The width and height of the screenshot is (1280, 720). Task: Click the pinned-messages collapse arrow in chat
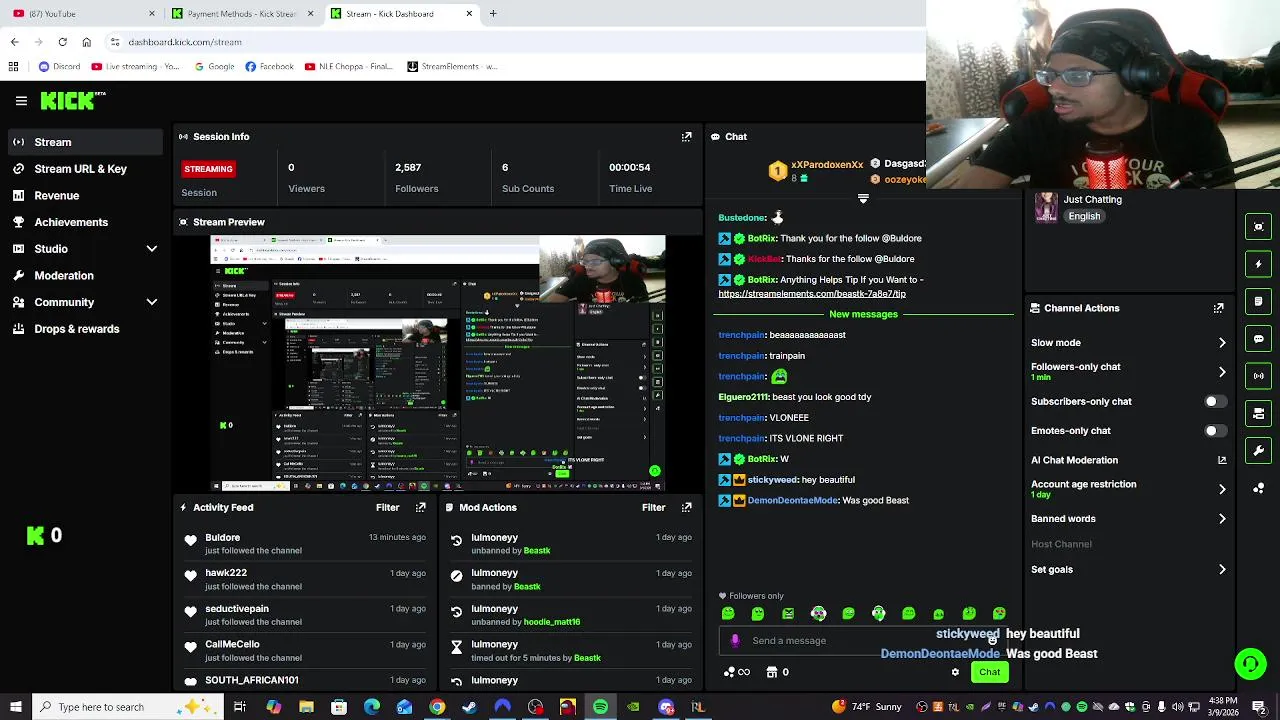[x=863, y=199]
